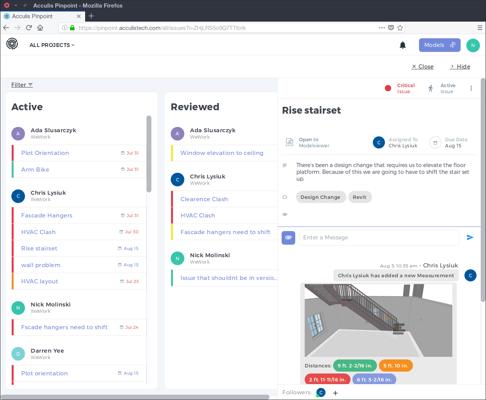
Task: Open the issue's three-dot options menu
Action: pyautogui.click(x=471, y=88)
